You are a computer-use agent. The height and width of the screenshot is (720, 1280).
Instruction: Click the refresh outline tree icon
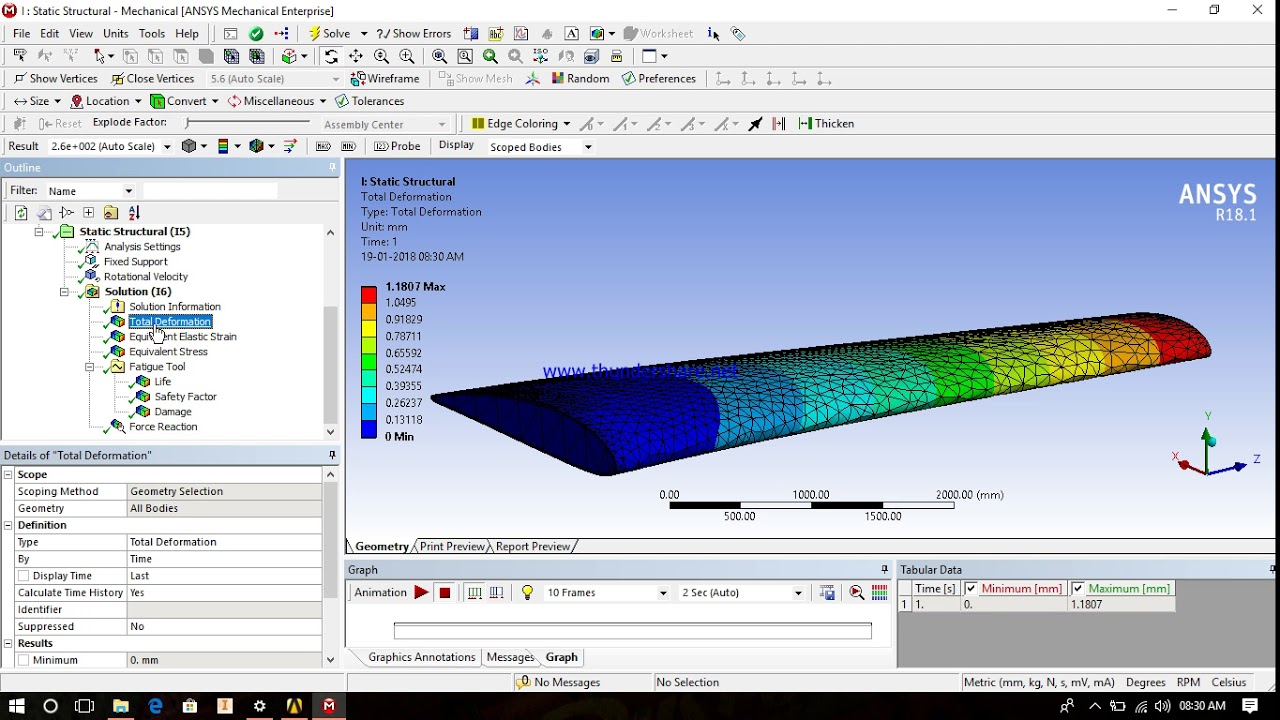(21, 212)
